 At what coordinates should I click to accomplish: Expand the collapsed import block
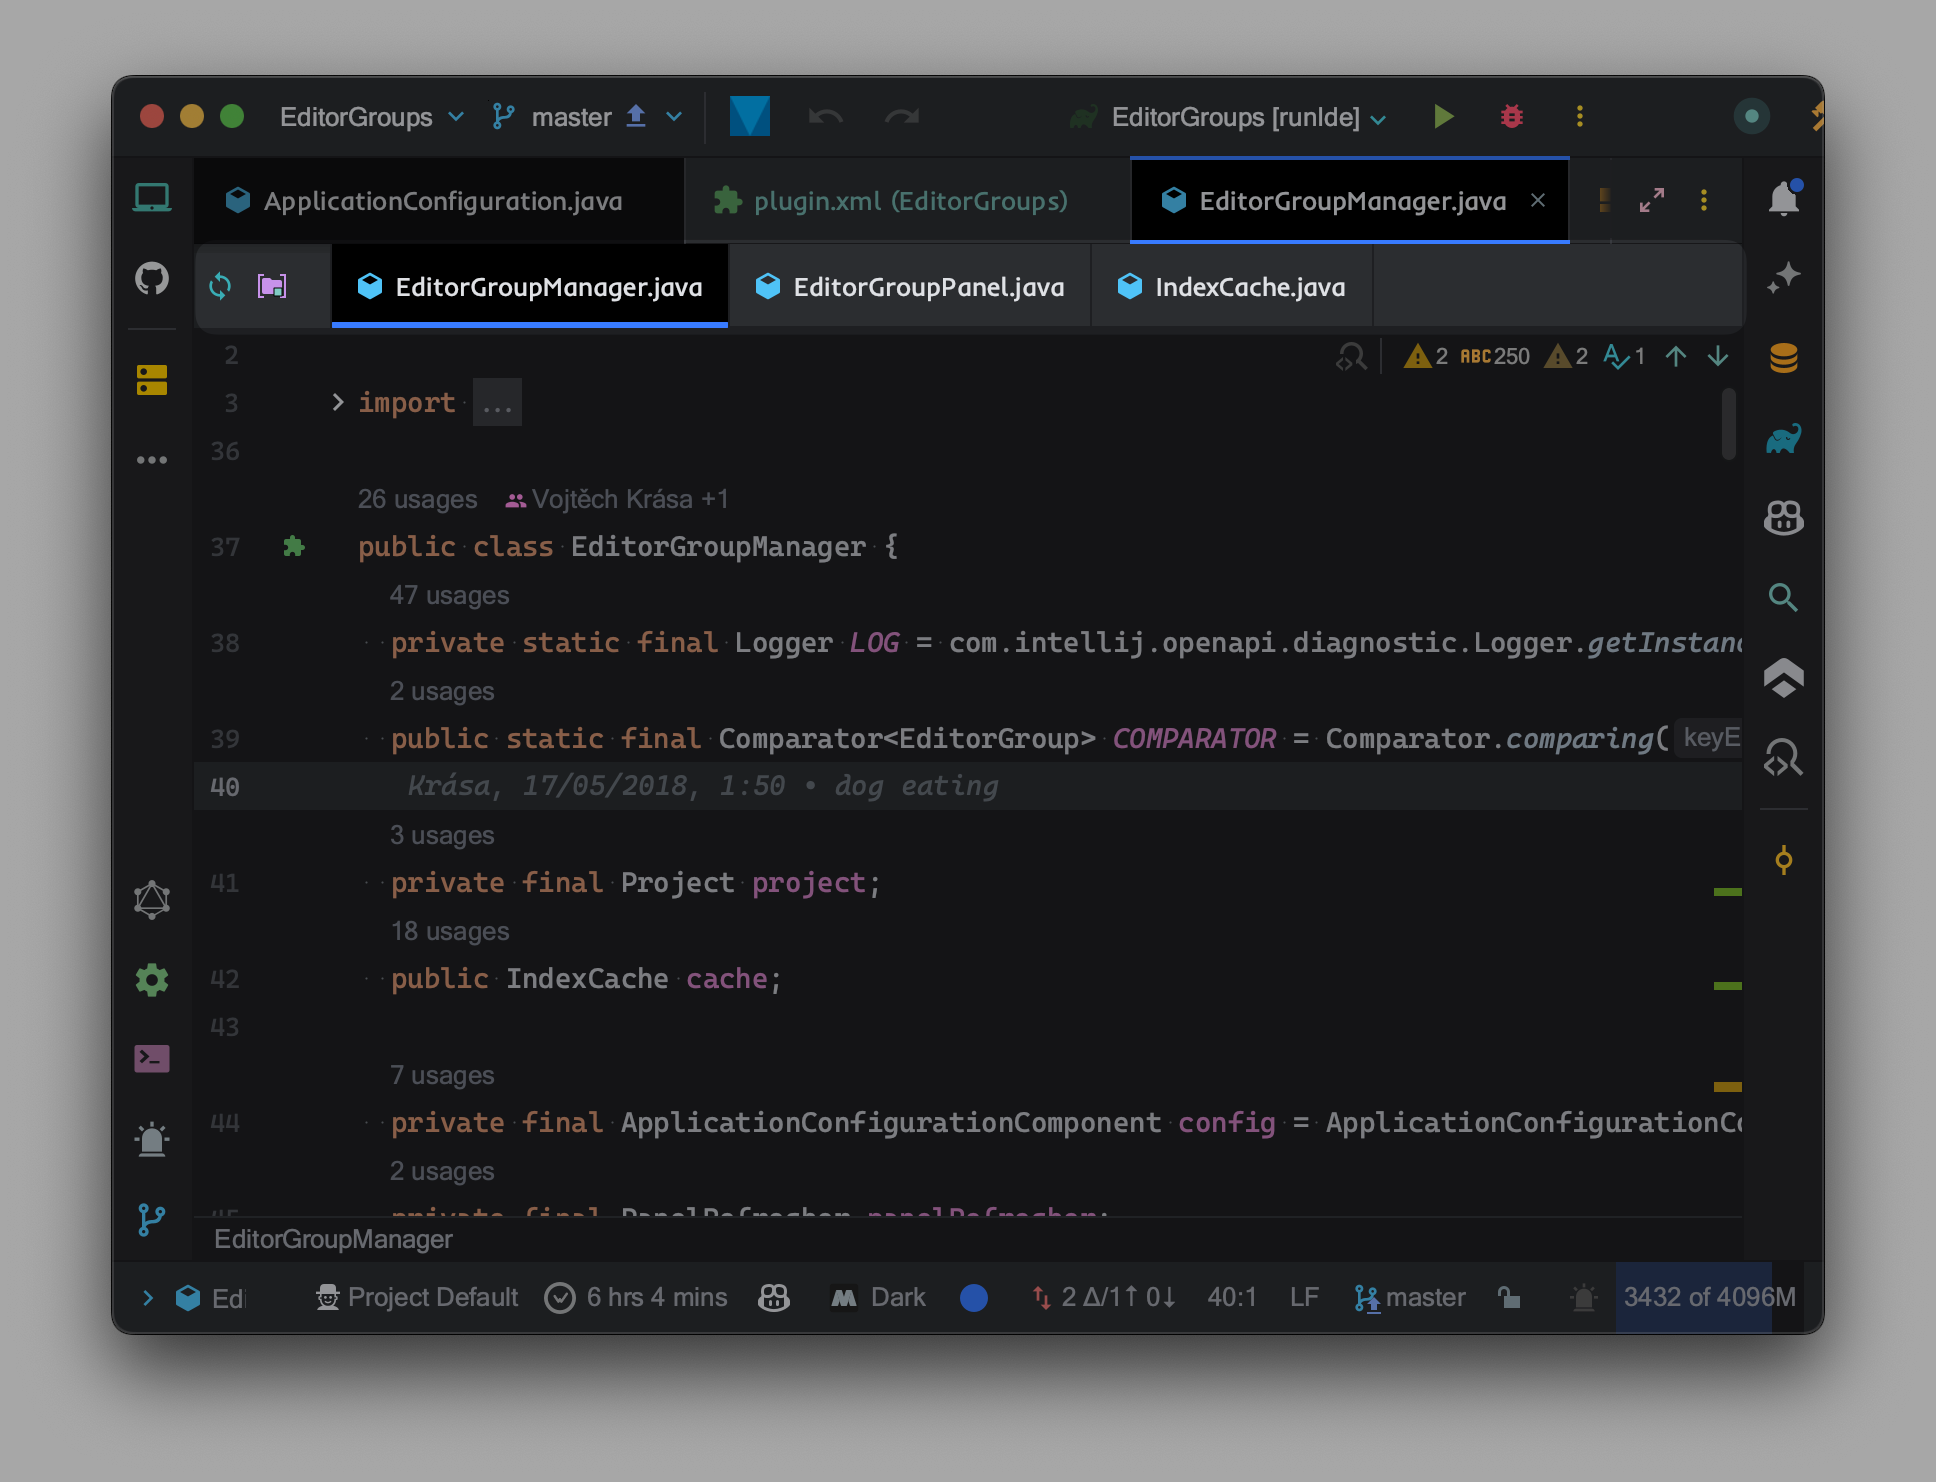(338, 402)
